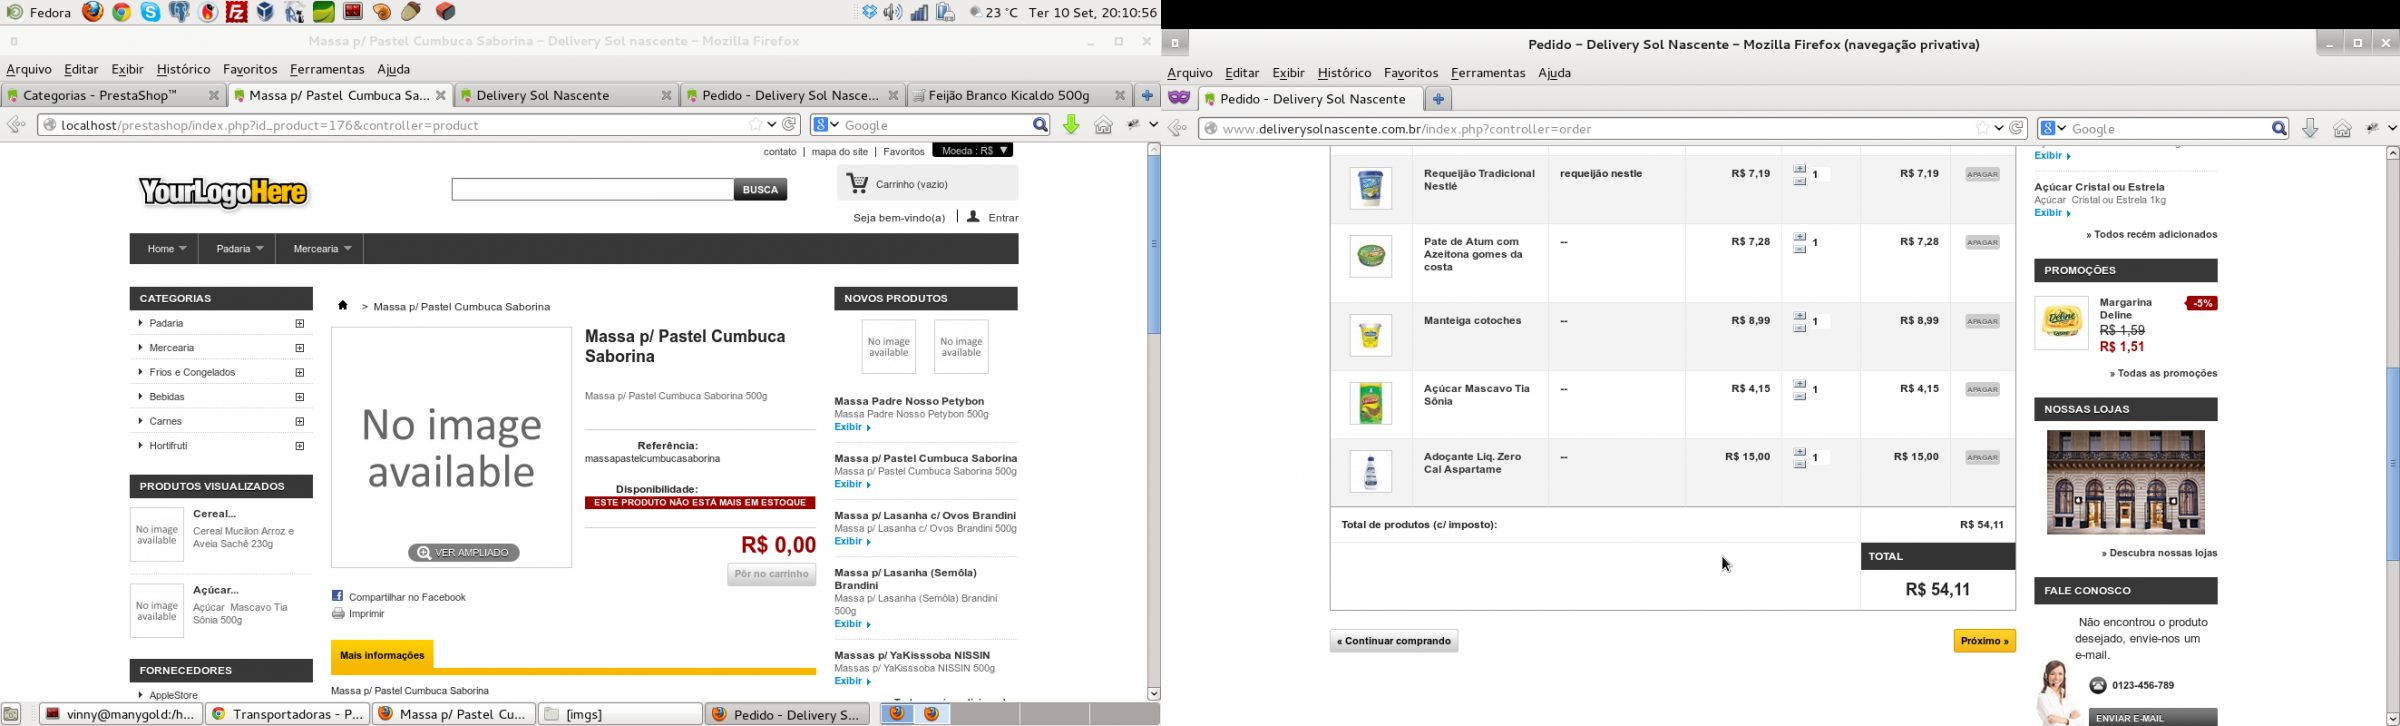
Task: Click ENVIAR E-MAIL button
Action: point(2152,717)
